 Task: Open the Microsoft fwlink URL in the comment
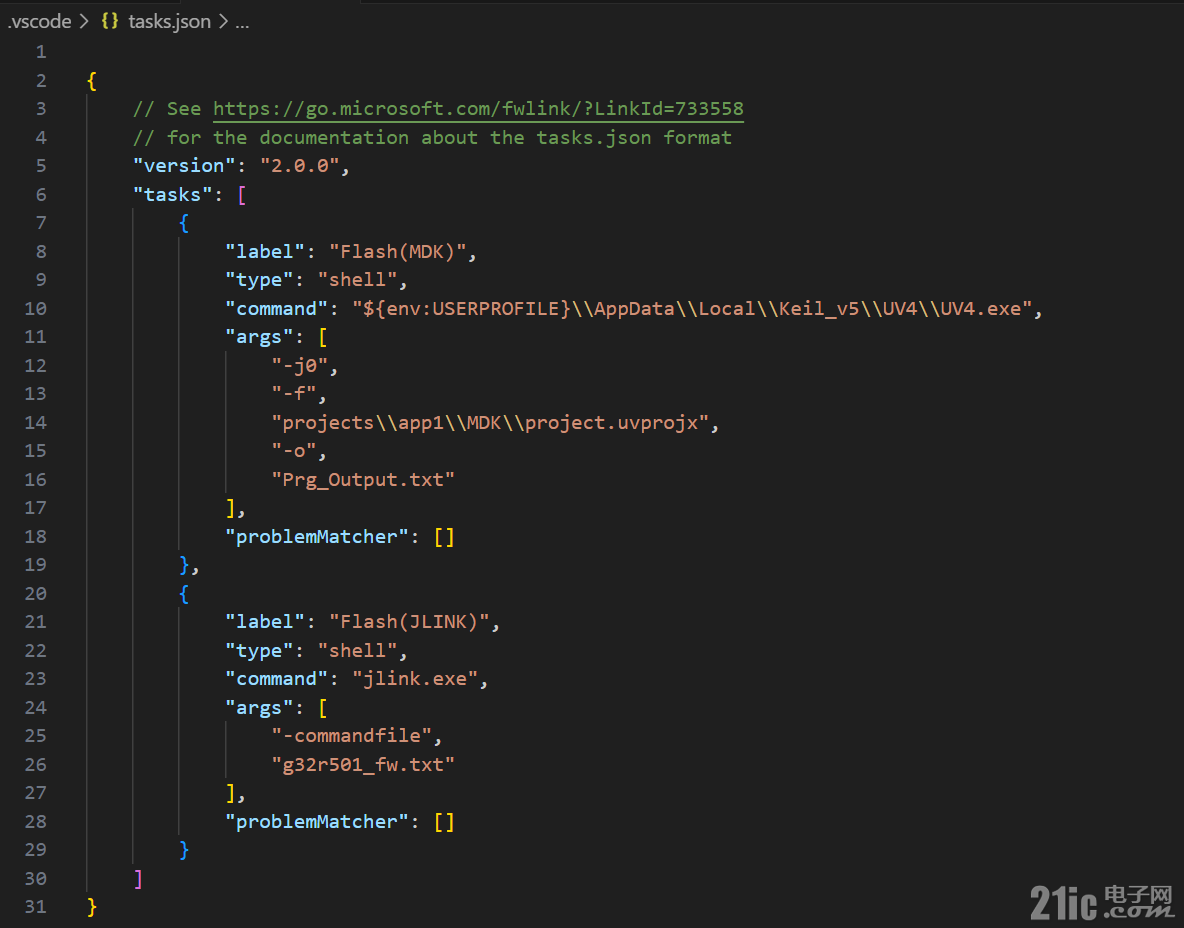pos(478,109)
